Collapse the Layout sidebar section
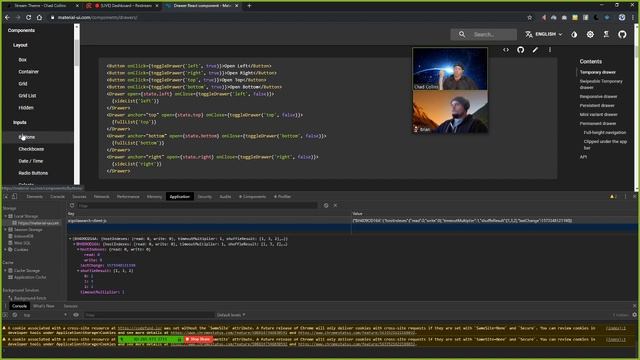Image resolution: width=640 pixels, height=360 pixels. pyautogui.click(x=20, y=45)
